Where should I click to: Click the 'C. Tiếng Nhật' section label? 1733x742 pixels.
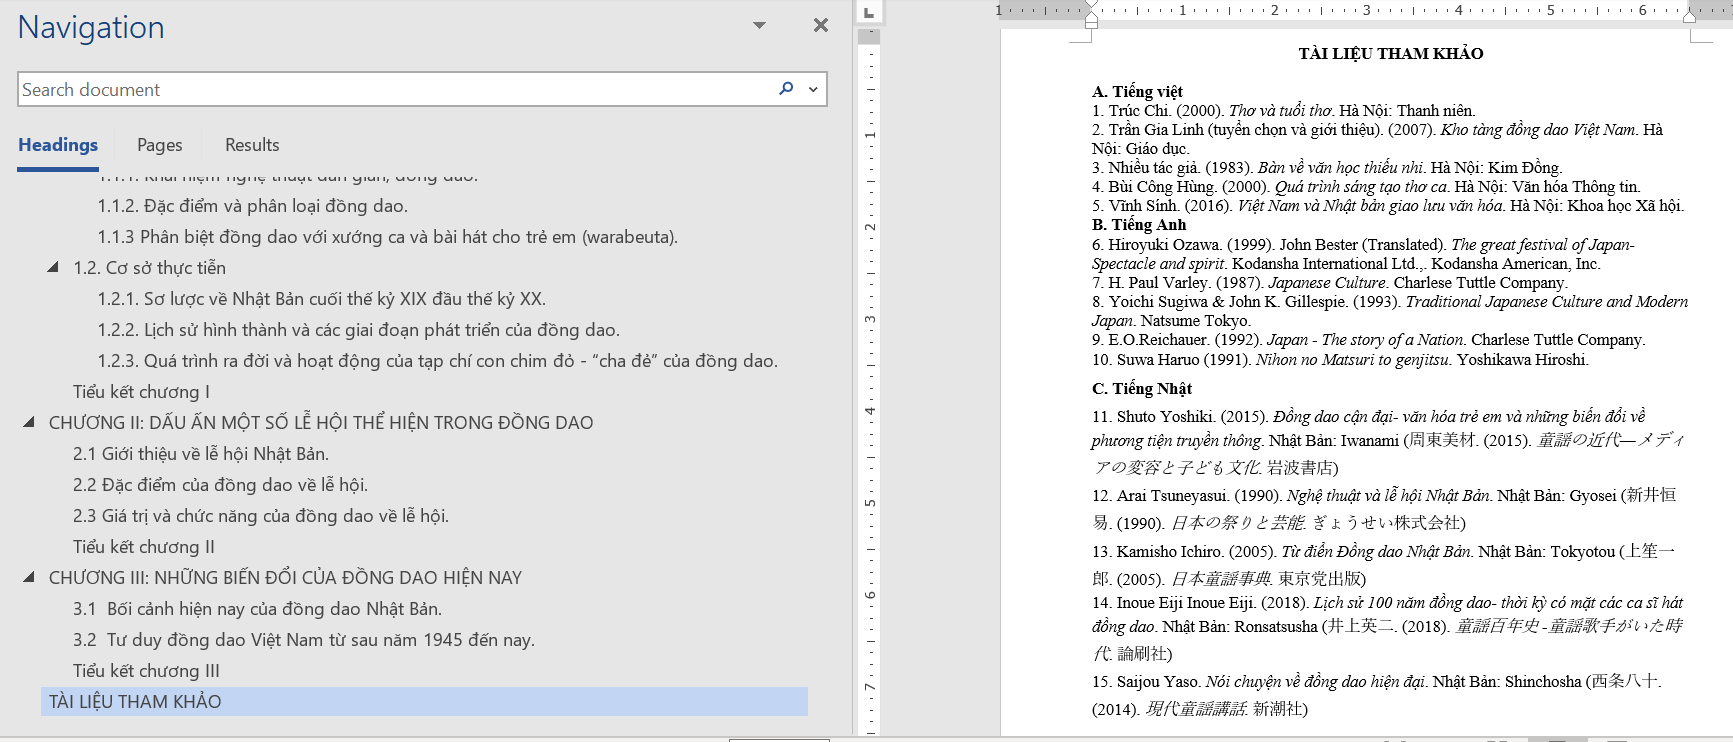coord(1142,389)
